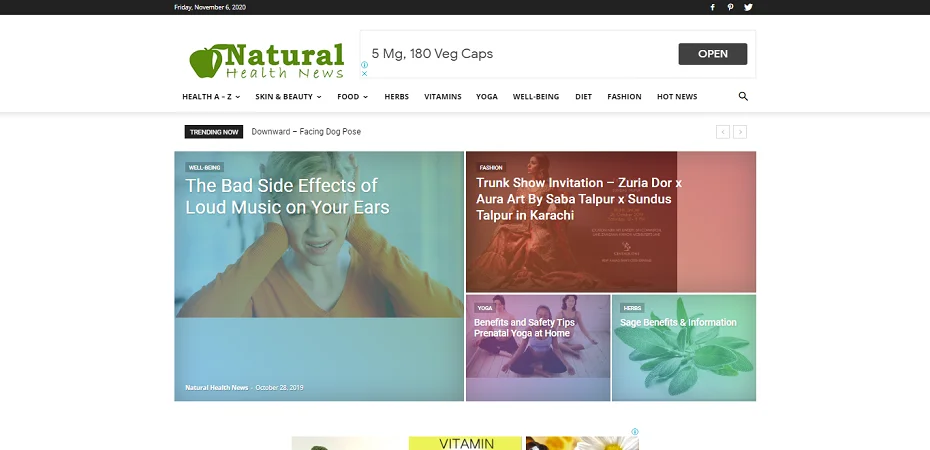Click the Natural Health News logo

coord(267,60)
